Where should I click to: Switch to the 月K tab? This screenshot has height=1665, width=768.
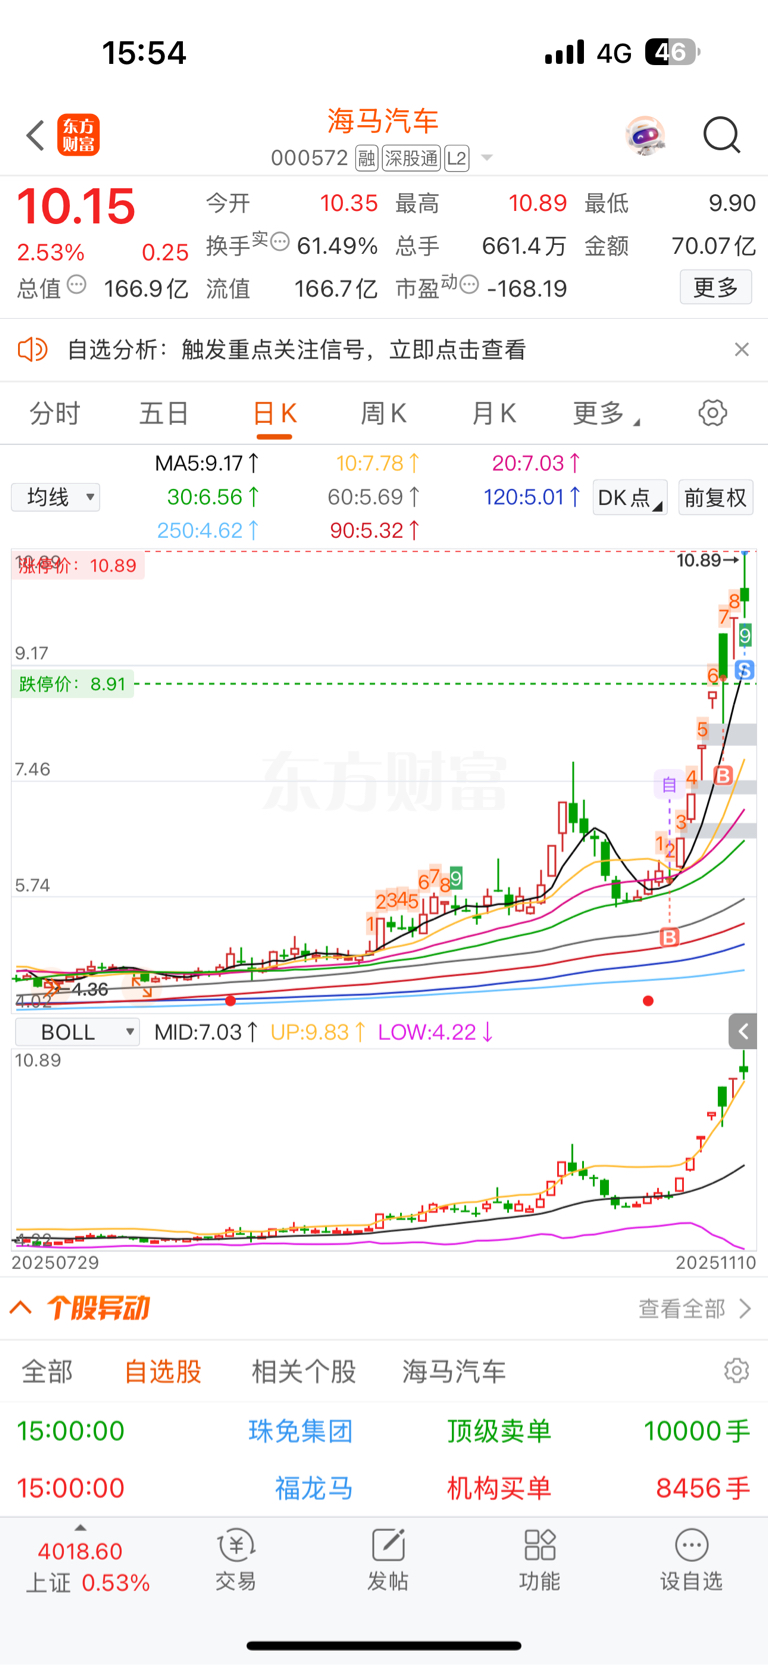pos(493,413)
